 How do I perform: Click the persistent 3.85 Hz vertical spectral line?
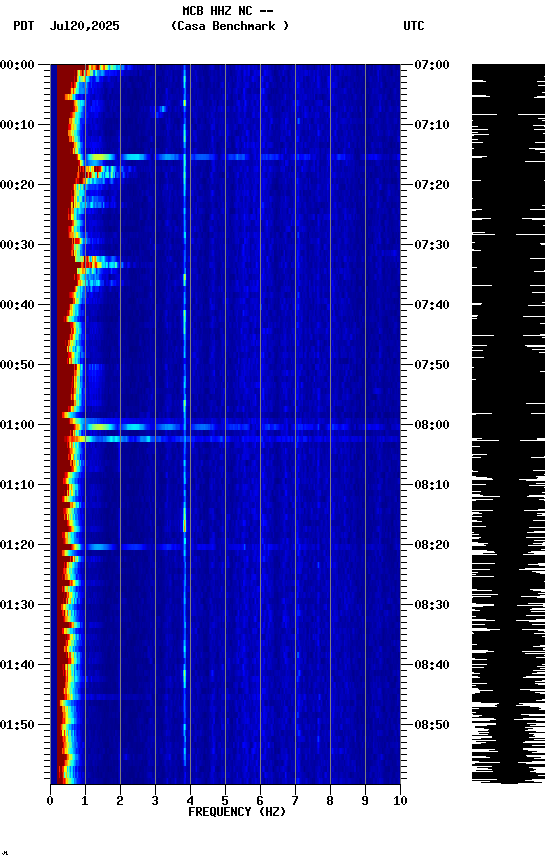pos(185,416)
